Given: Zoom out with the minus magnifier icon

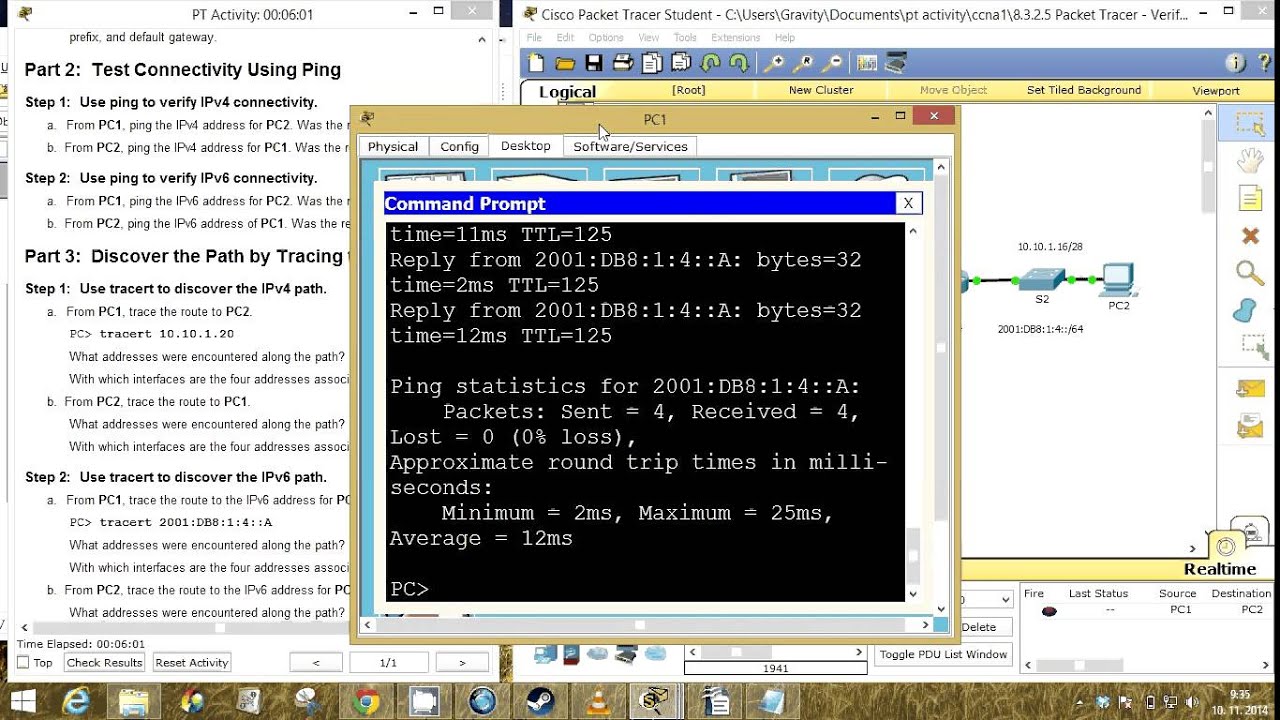Looking at the screenshot, I should pyautogui.click(x=831, y=63).
